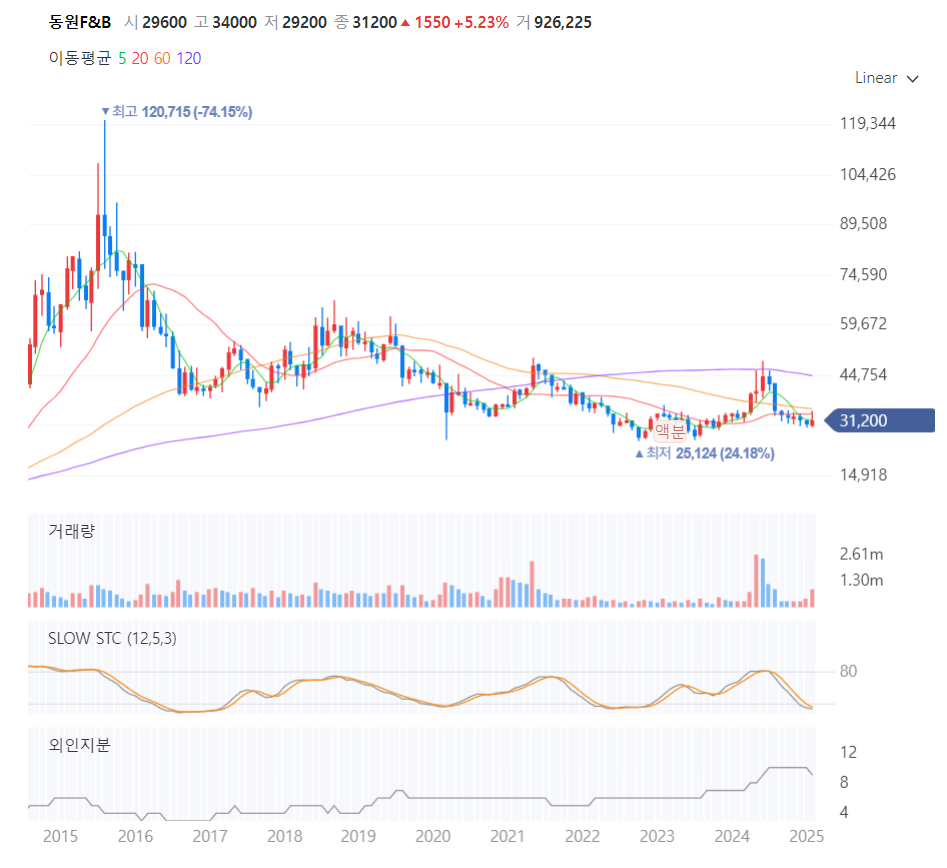Select the 동원F&B stock name

click(80, 22)
